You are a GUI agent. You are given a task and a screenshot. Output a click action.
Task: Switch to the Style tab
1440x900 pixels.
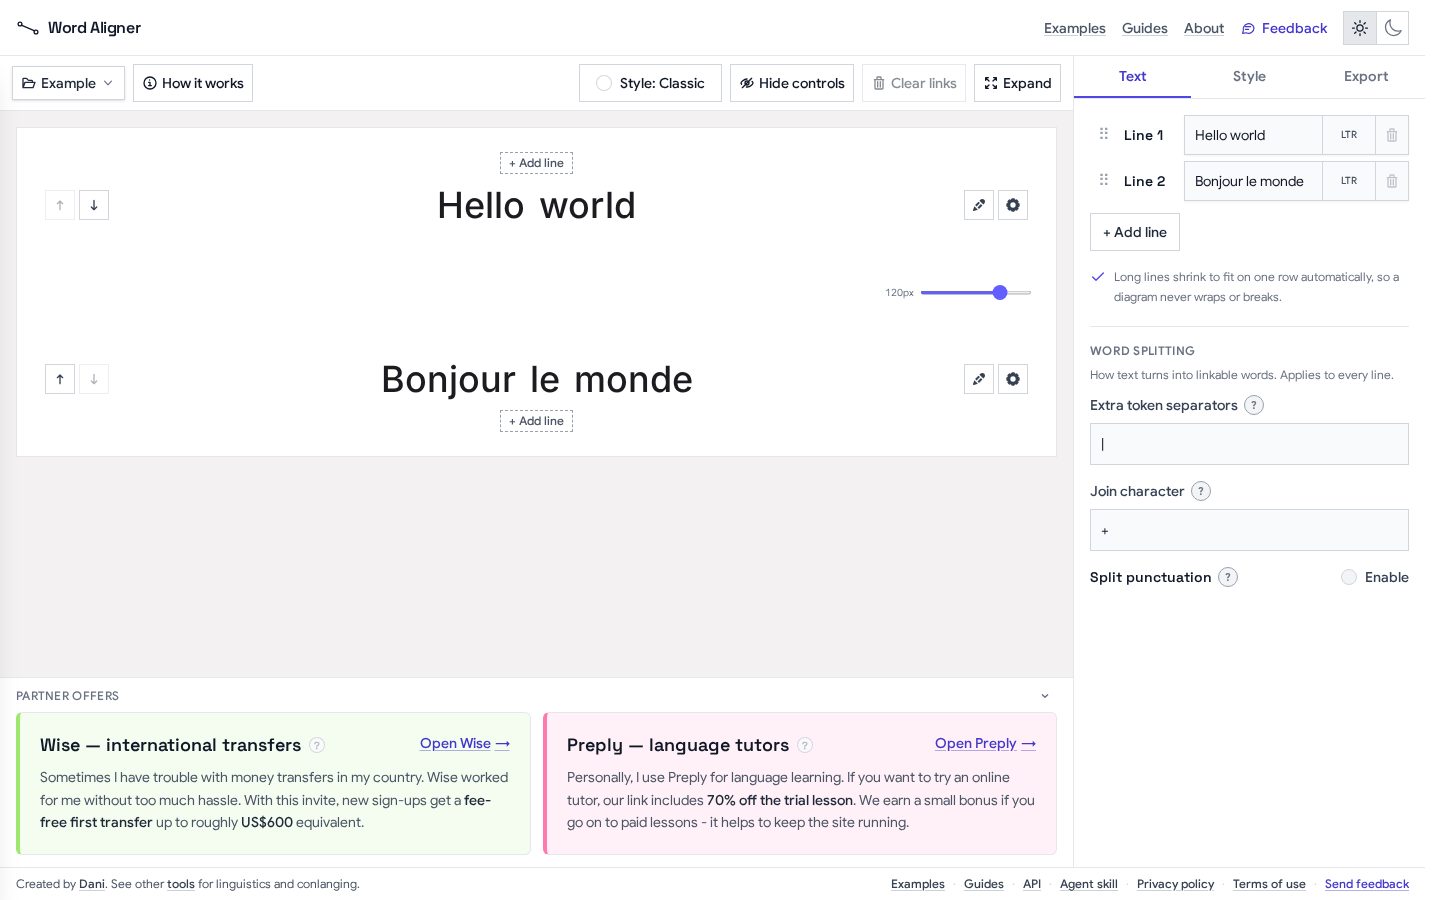tap(1249, 76)
